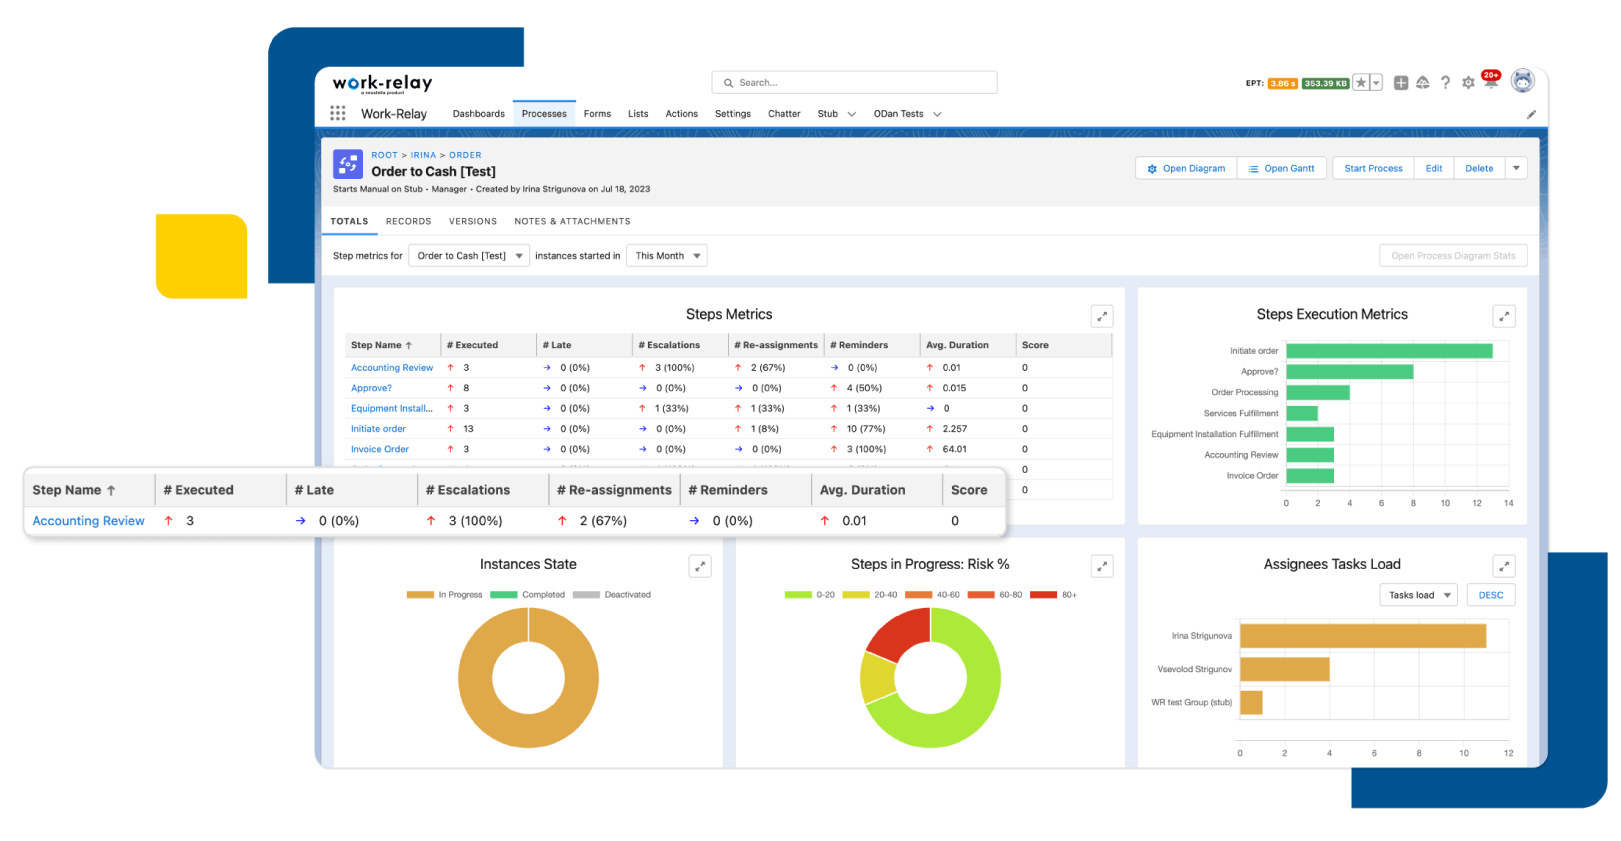The height and width of the screenshot is (841, 1621).
Task: Expand the Steps Execution Metrics panel
Action: 1504,316
